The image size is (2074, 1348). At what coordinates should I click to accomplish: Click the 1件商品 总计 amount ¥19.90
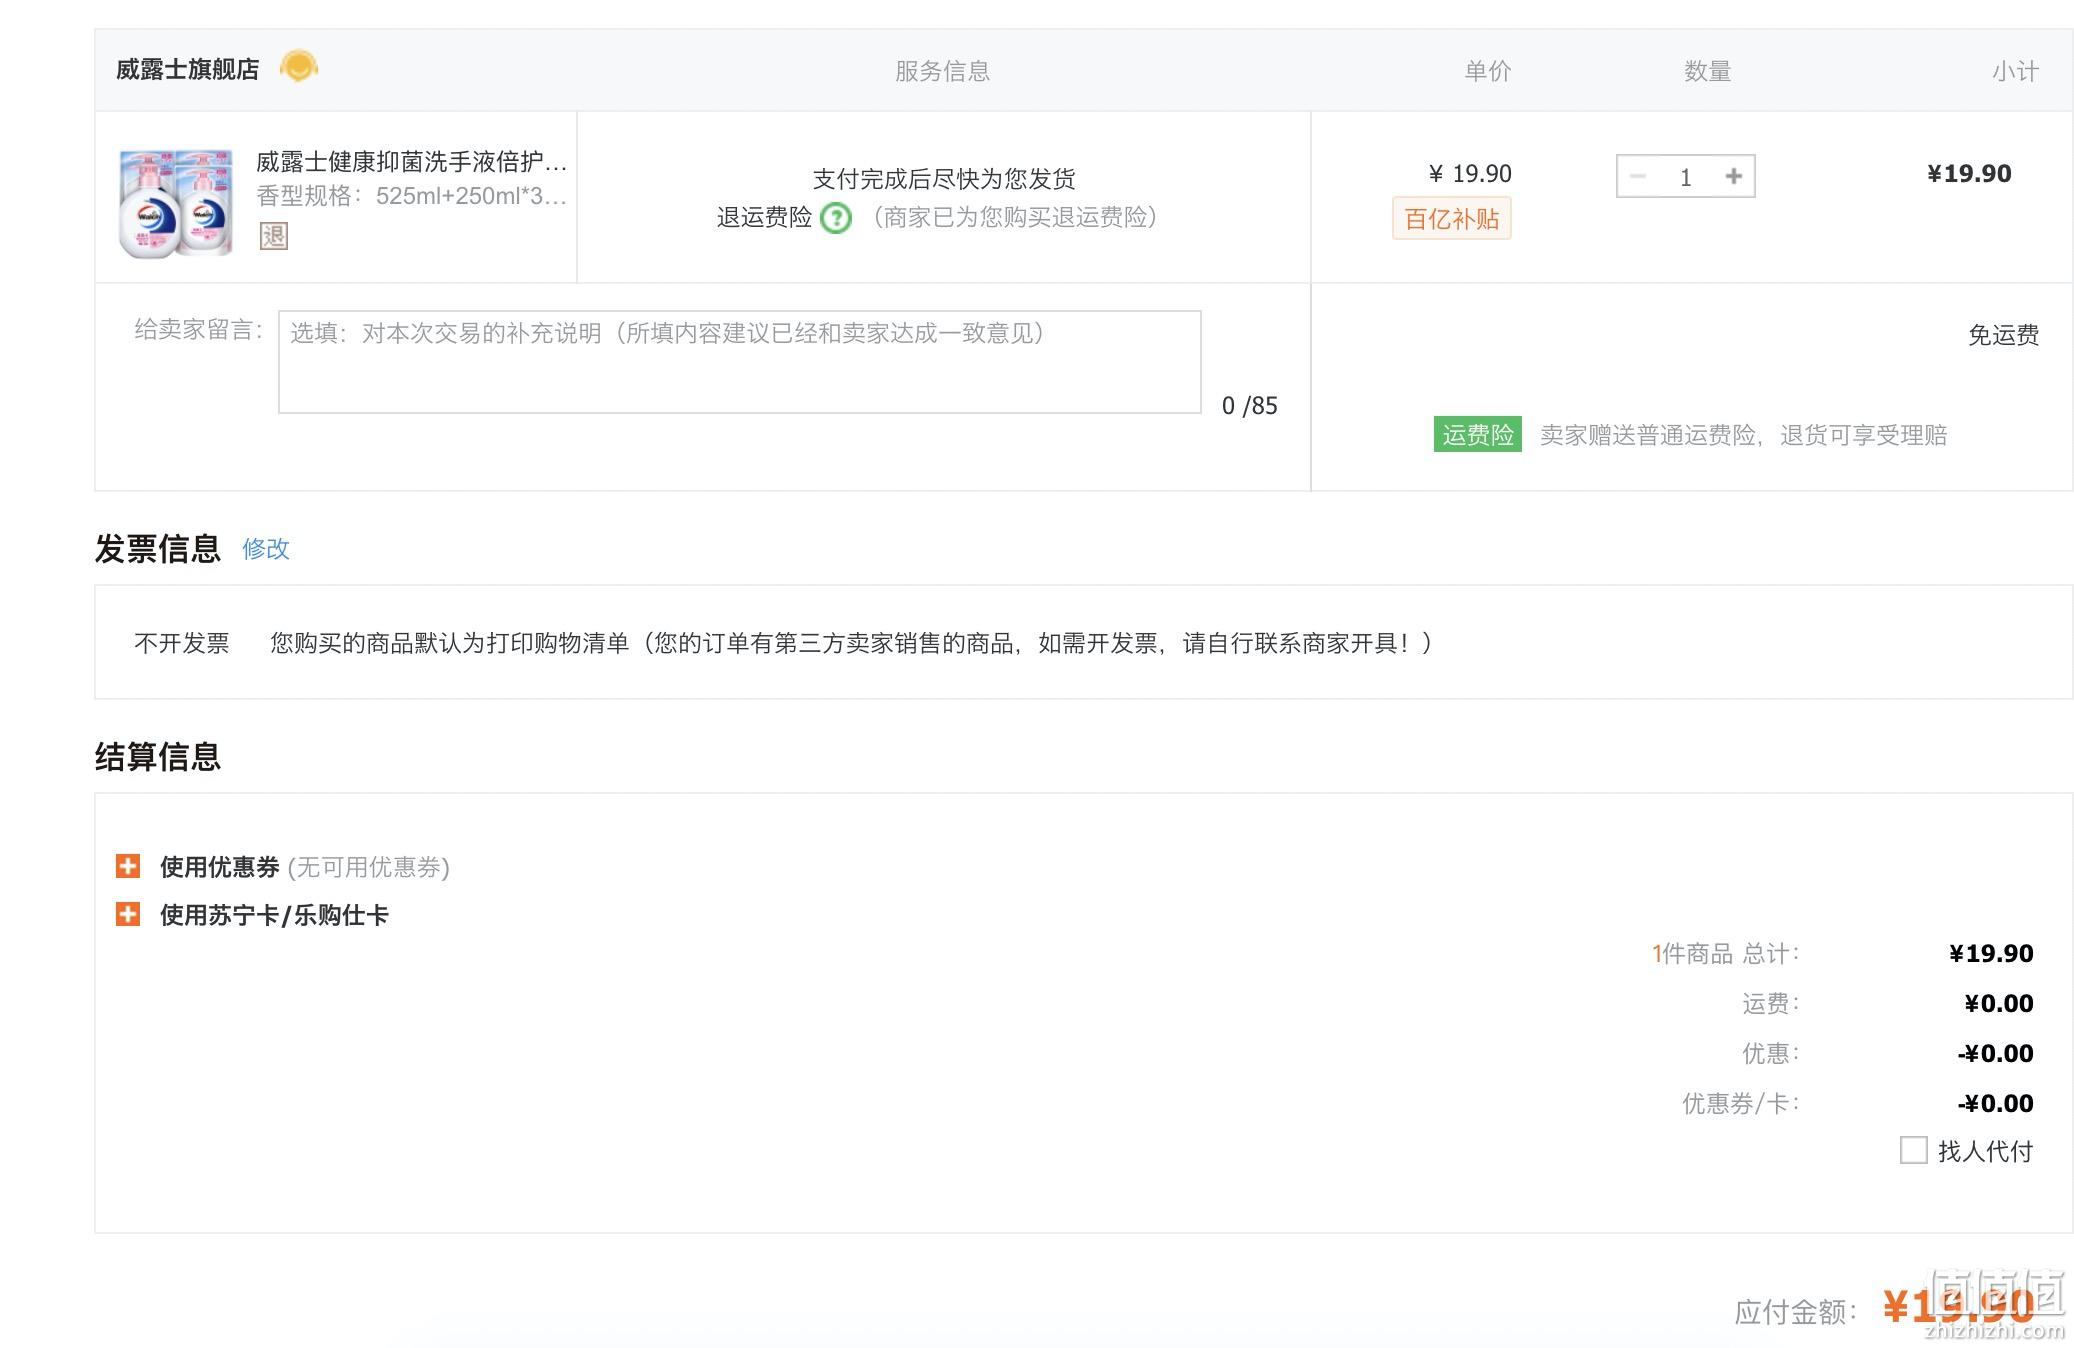click(x=1991, y=953)
